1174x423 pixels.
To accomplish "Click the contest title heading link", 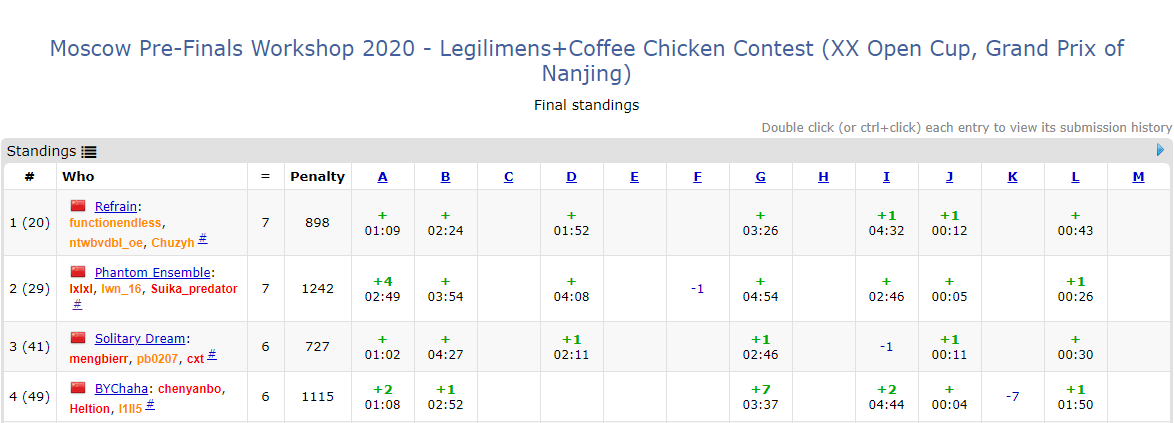I will click(x=587, y=61).
